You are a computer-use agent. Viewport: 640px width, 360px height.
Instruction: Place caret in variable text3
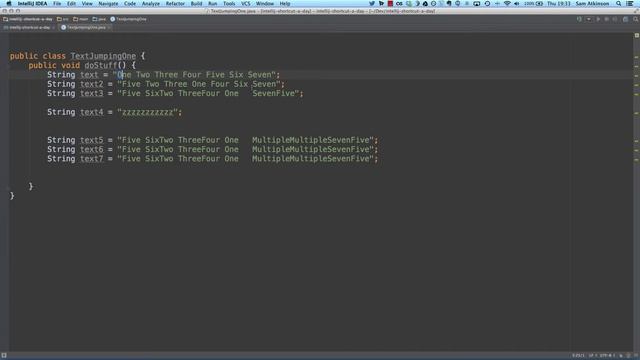(91, 93)
